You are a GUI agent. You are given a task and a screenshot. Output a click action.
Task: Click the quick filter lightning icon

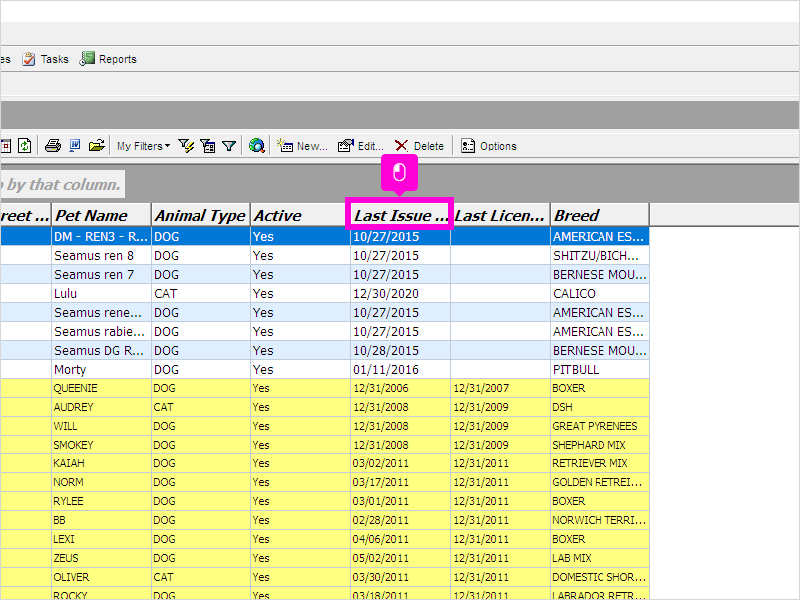186,146
